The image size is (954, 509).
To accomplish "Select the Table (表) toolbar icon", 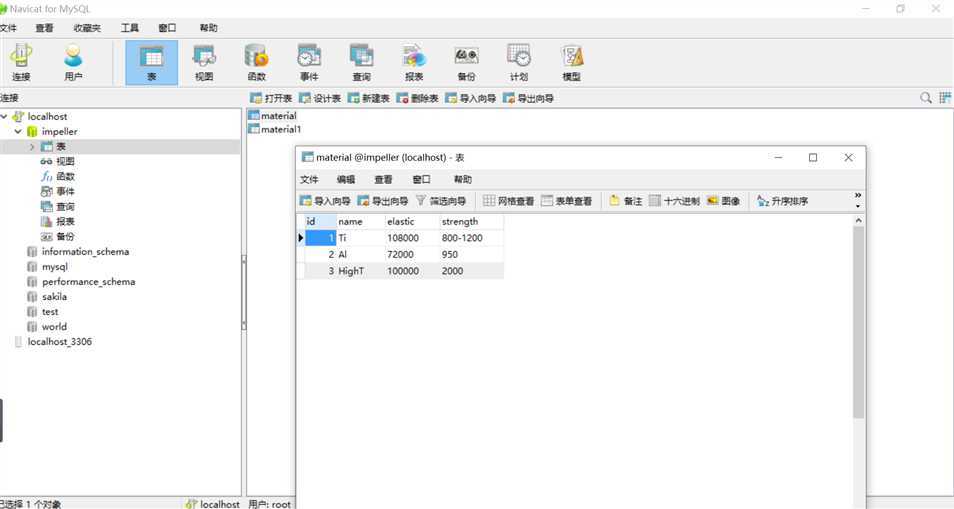I will pos(151,63).
